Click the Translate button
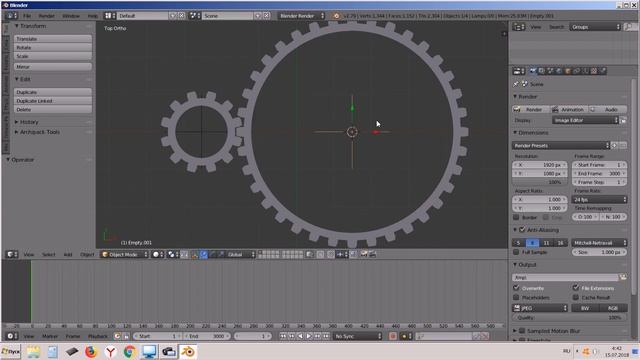The image size is (640, 360). point(53,39)
